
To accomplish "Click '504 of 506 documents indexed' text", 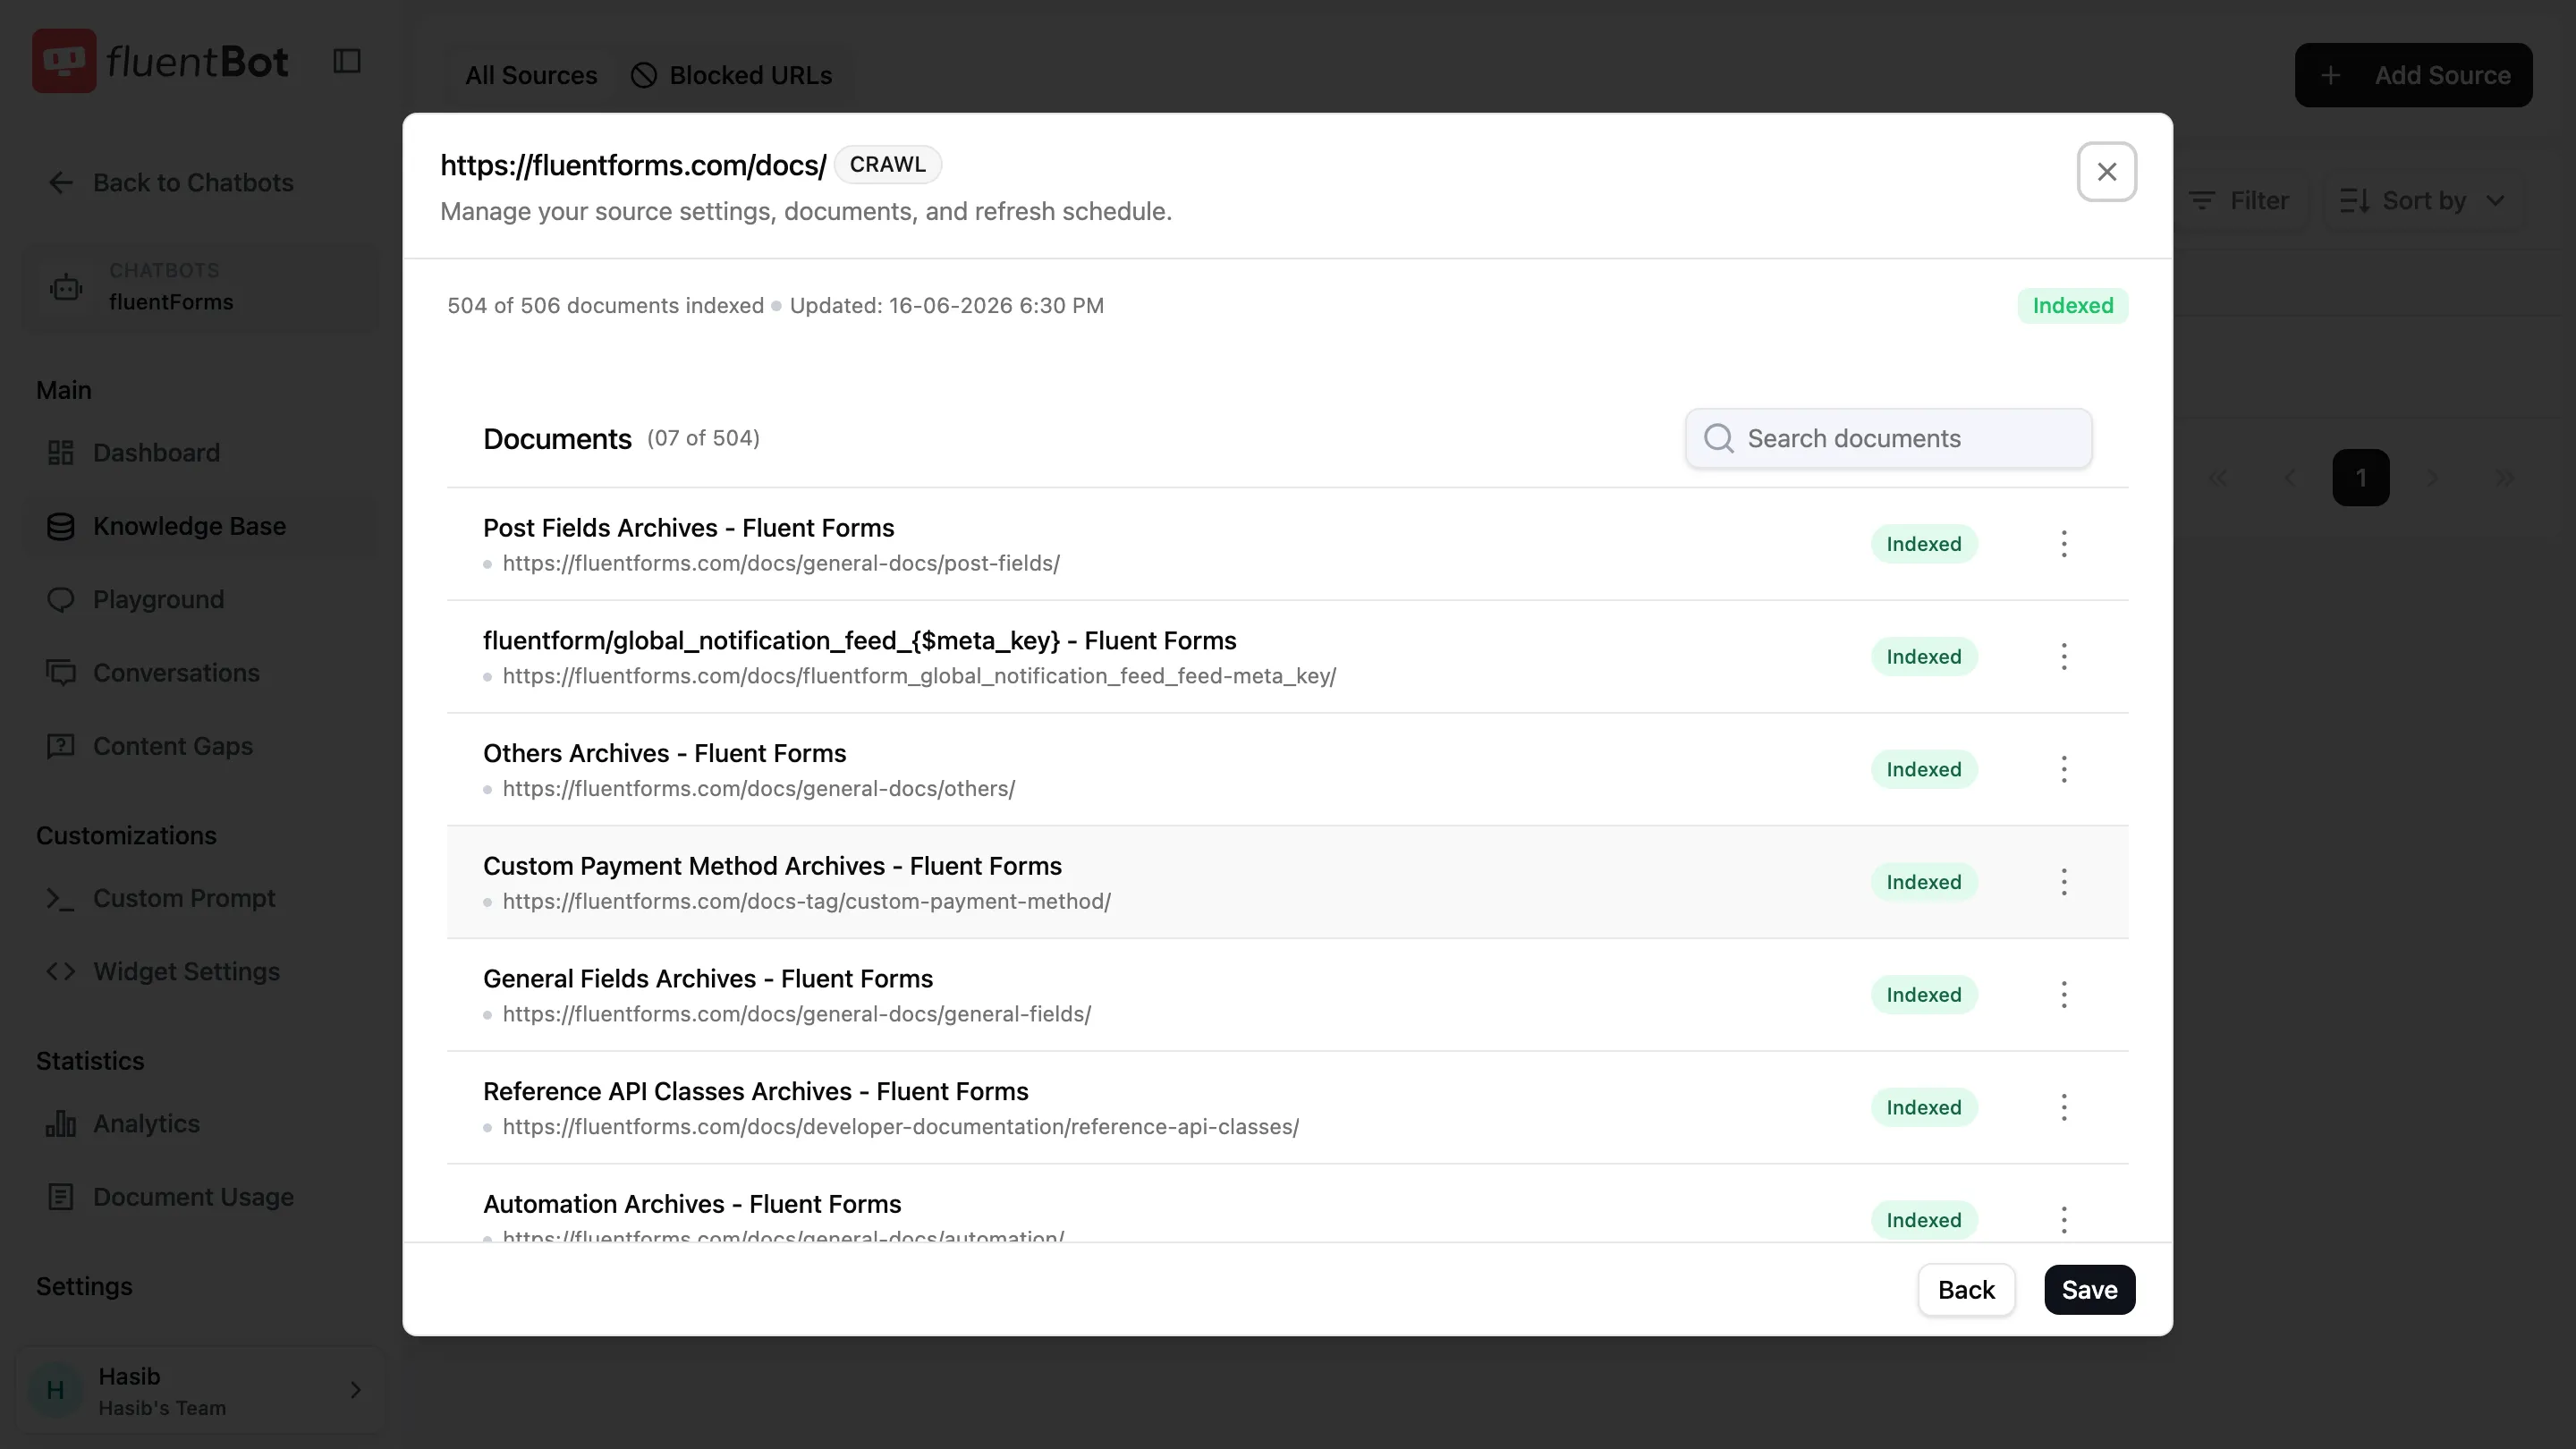I will pyautogui.click(x=605, y=306).
